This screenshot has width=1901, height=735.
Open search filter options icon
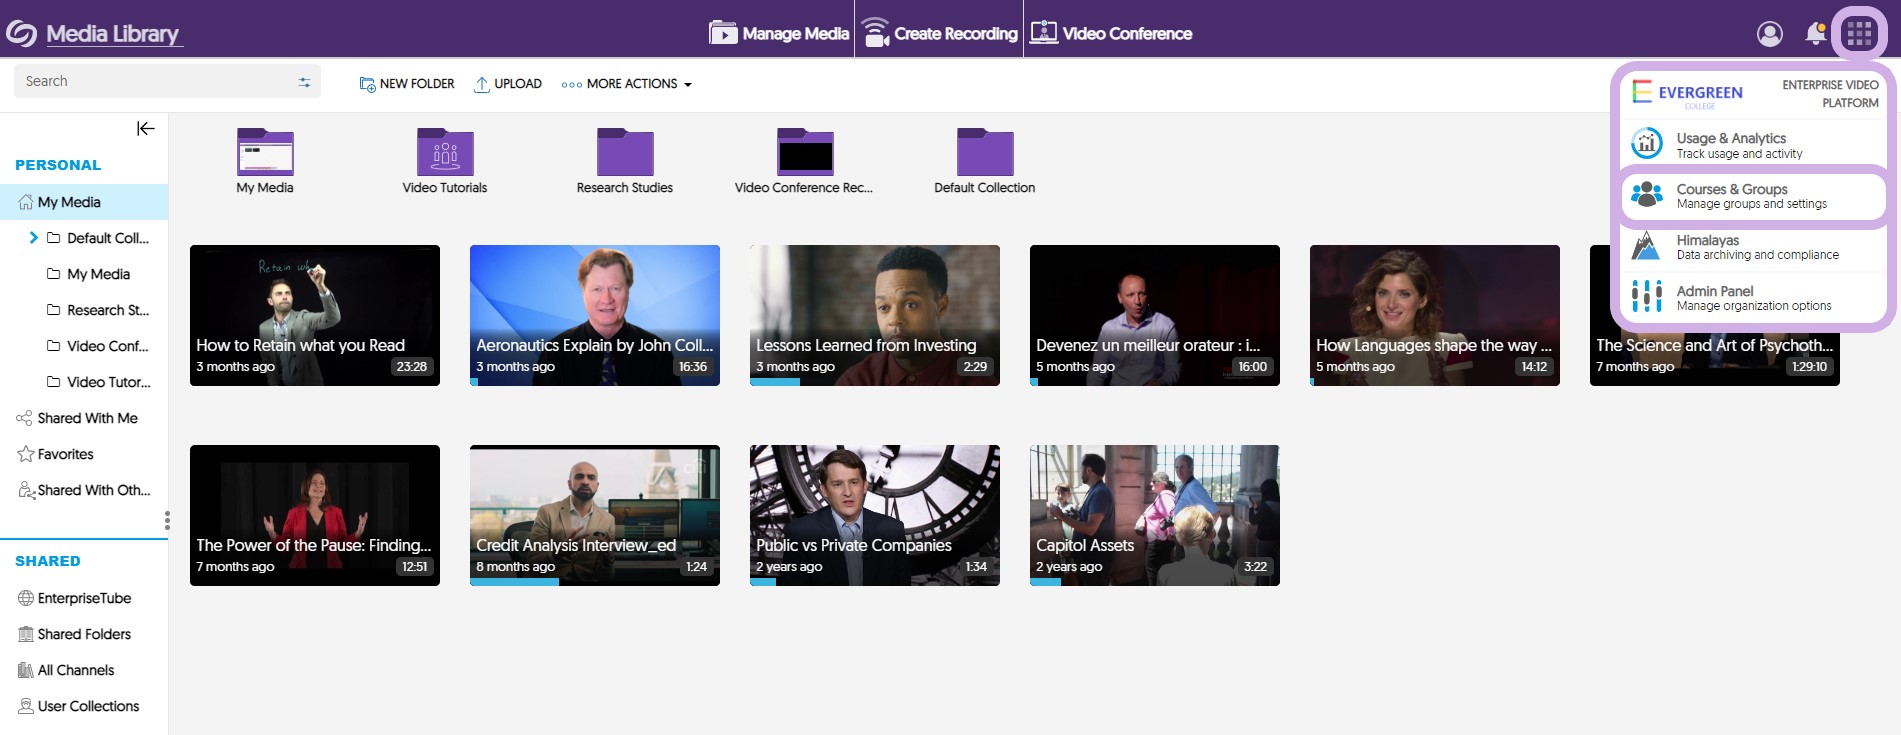[304, 82]
